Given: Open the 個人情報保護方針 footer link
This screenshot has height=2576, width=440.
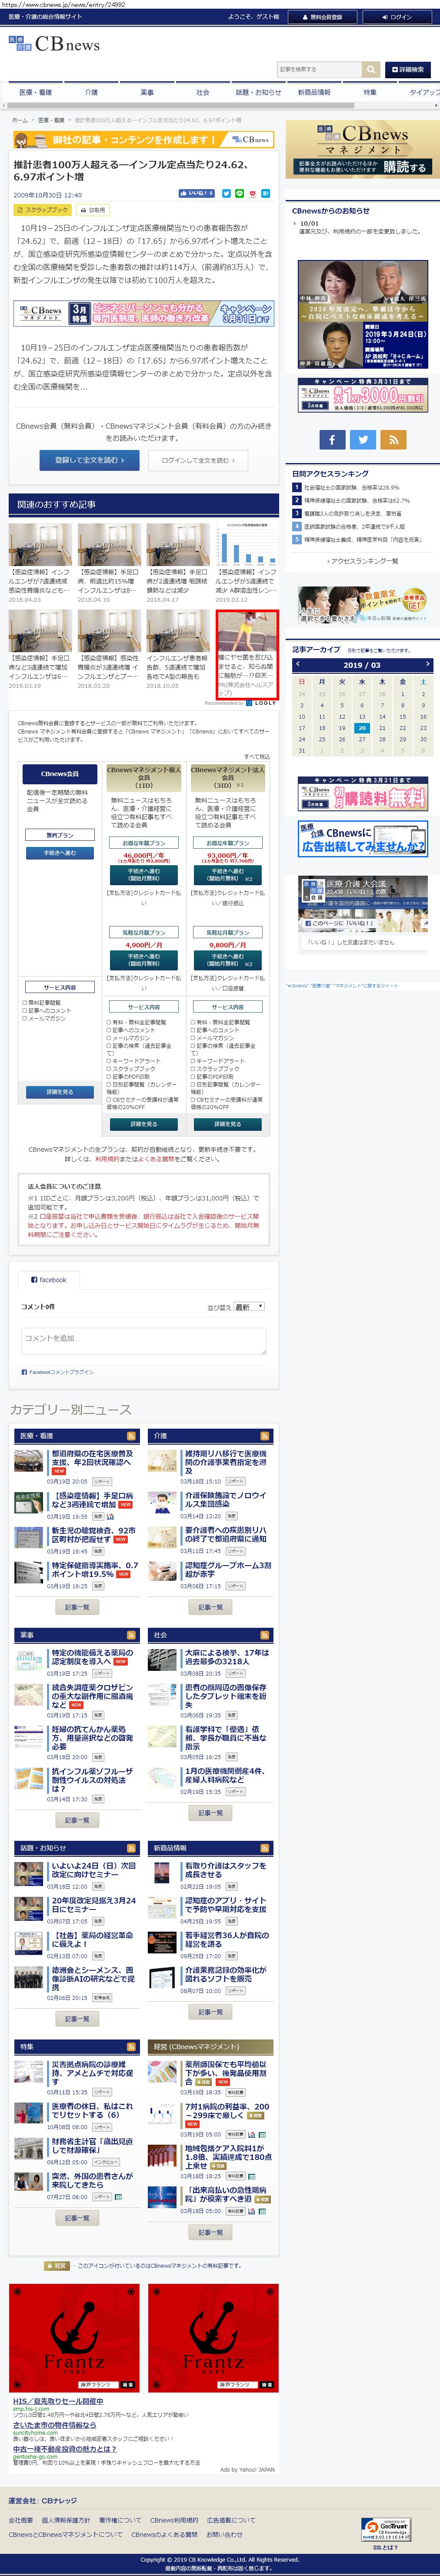Looking at the screenshot, I should pyautogui.click(x=65, y=2520).
